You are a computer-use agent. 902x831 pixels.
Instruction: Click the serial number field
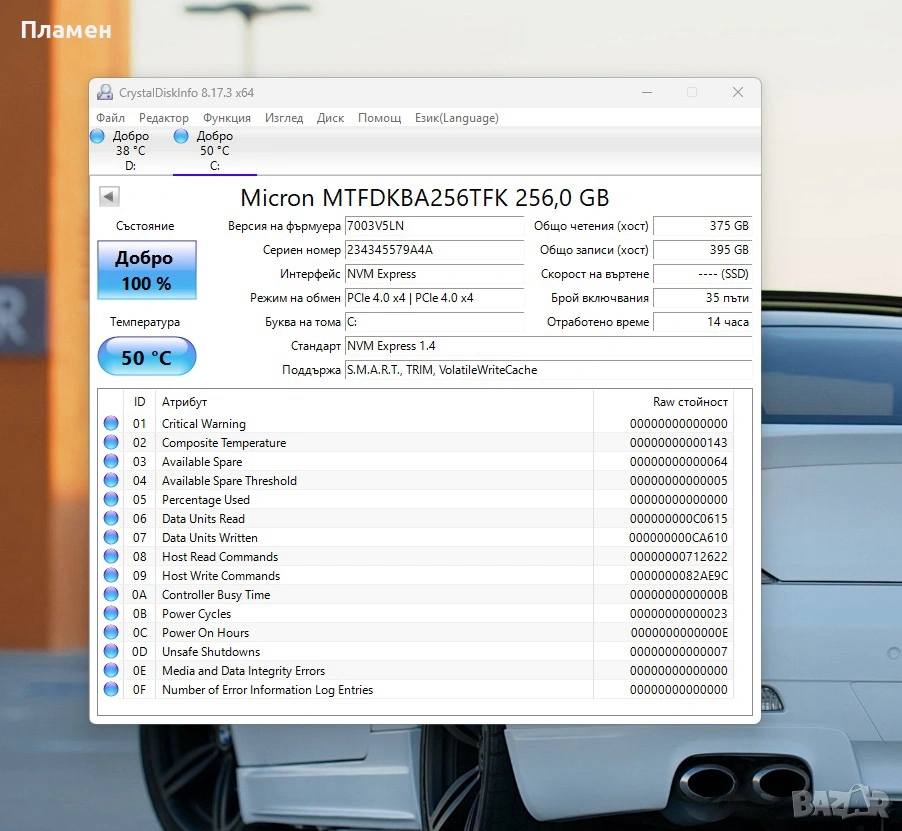click(433, 250)
